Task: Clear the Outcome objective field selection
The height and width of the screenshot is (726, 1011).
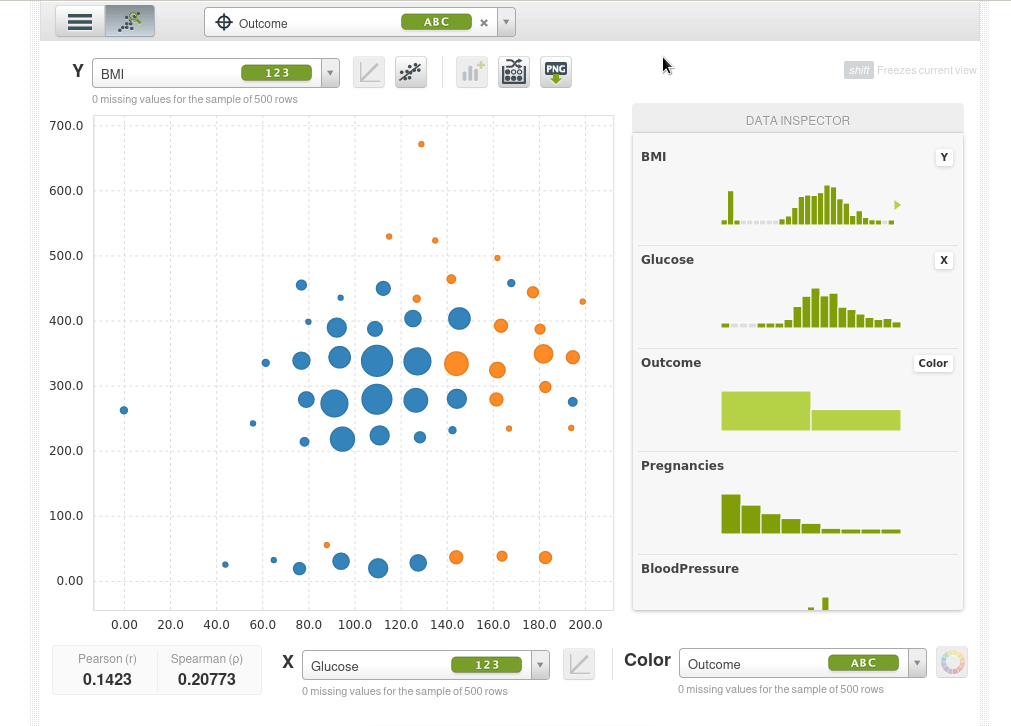Action: (484, 22)
